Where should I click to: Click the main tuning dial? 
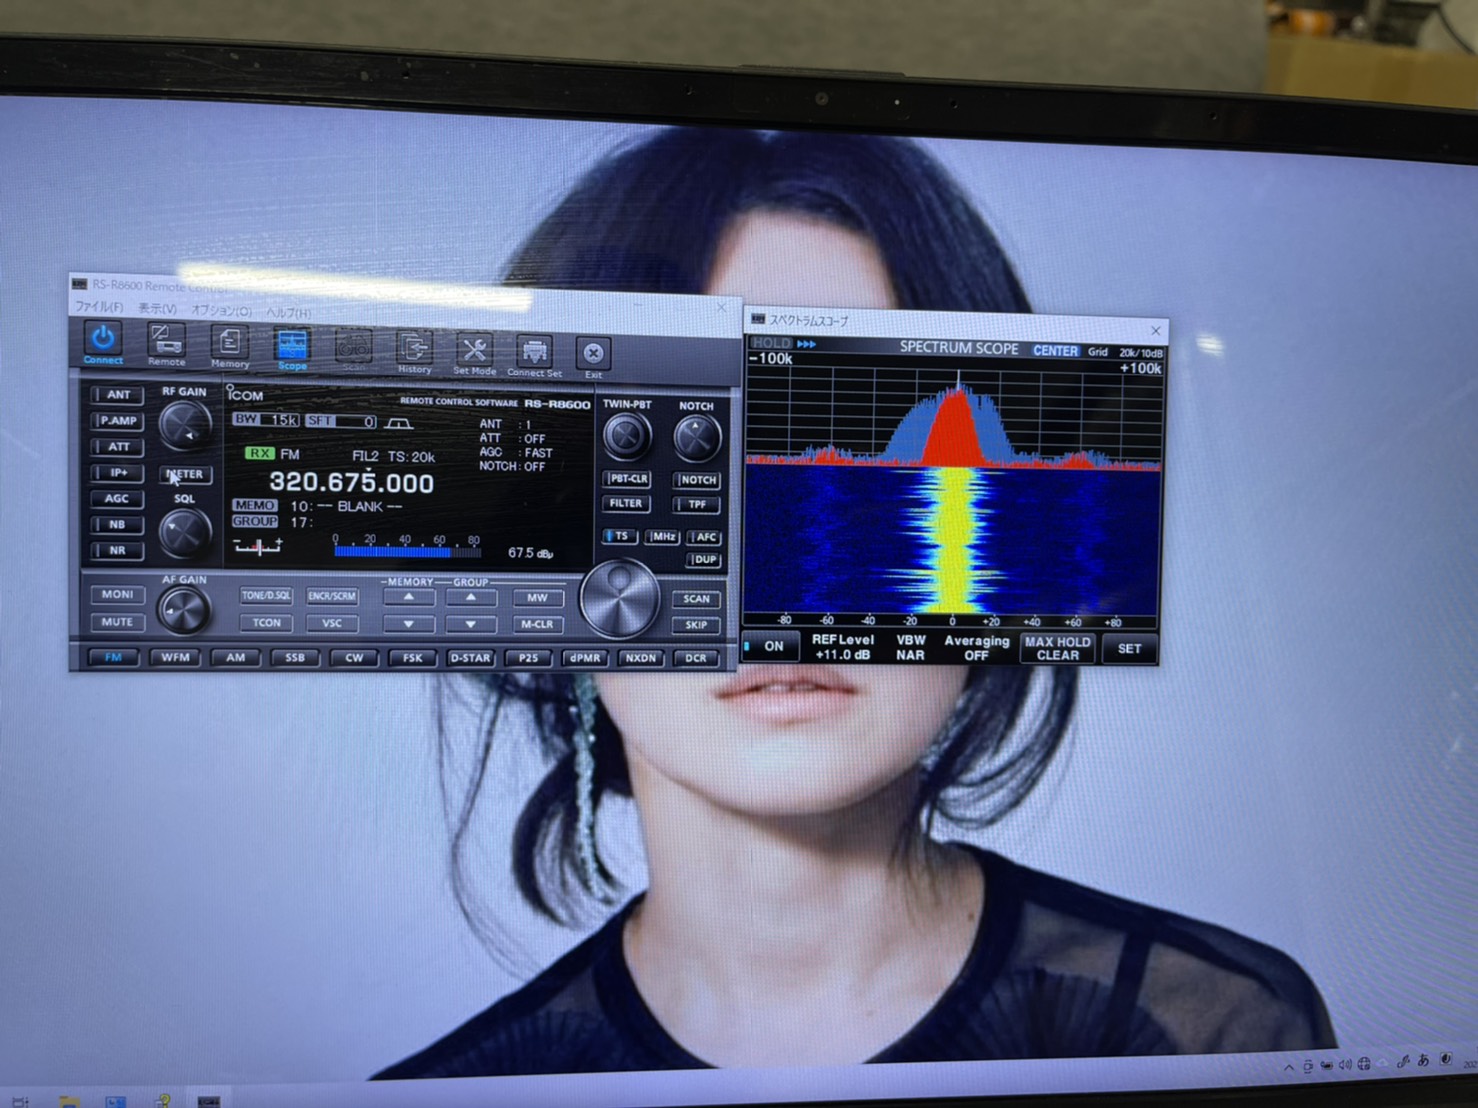(620, 598)
